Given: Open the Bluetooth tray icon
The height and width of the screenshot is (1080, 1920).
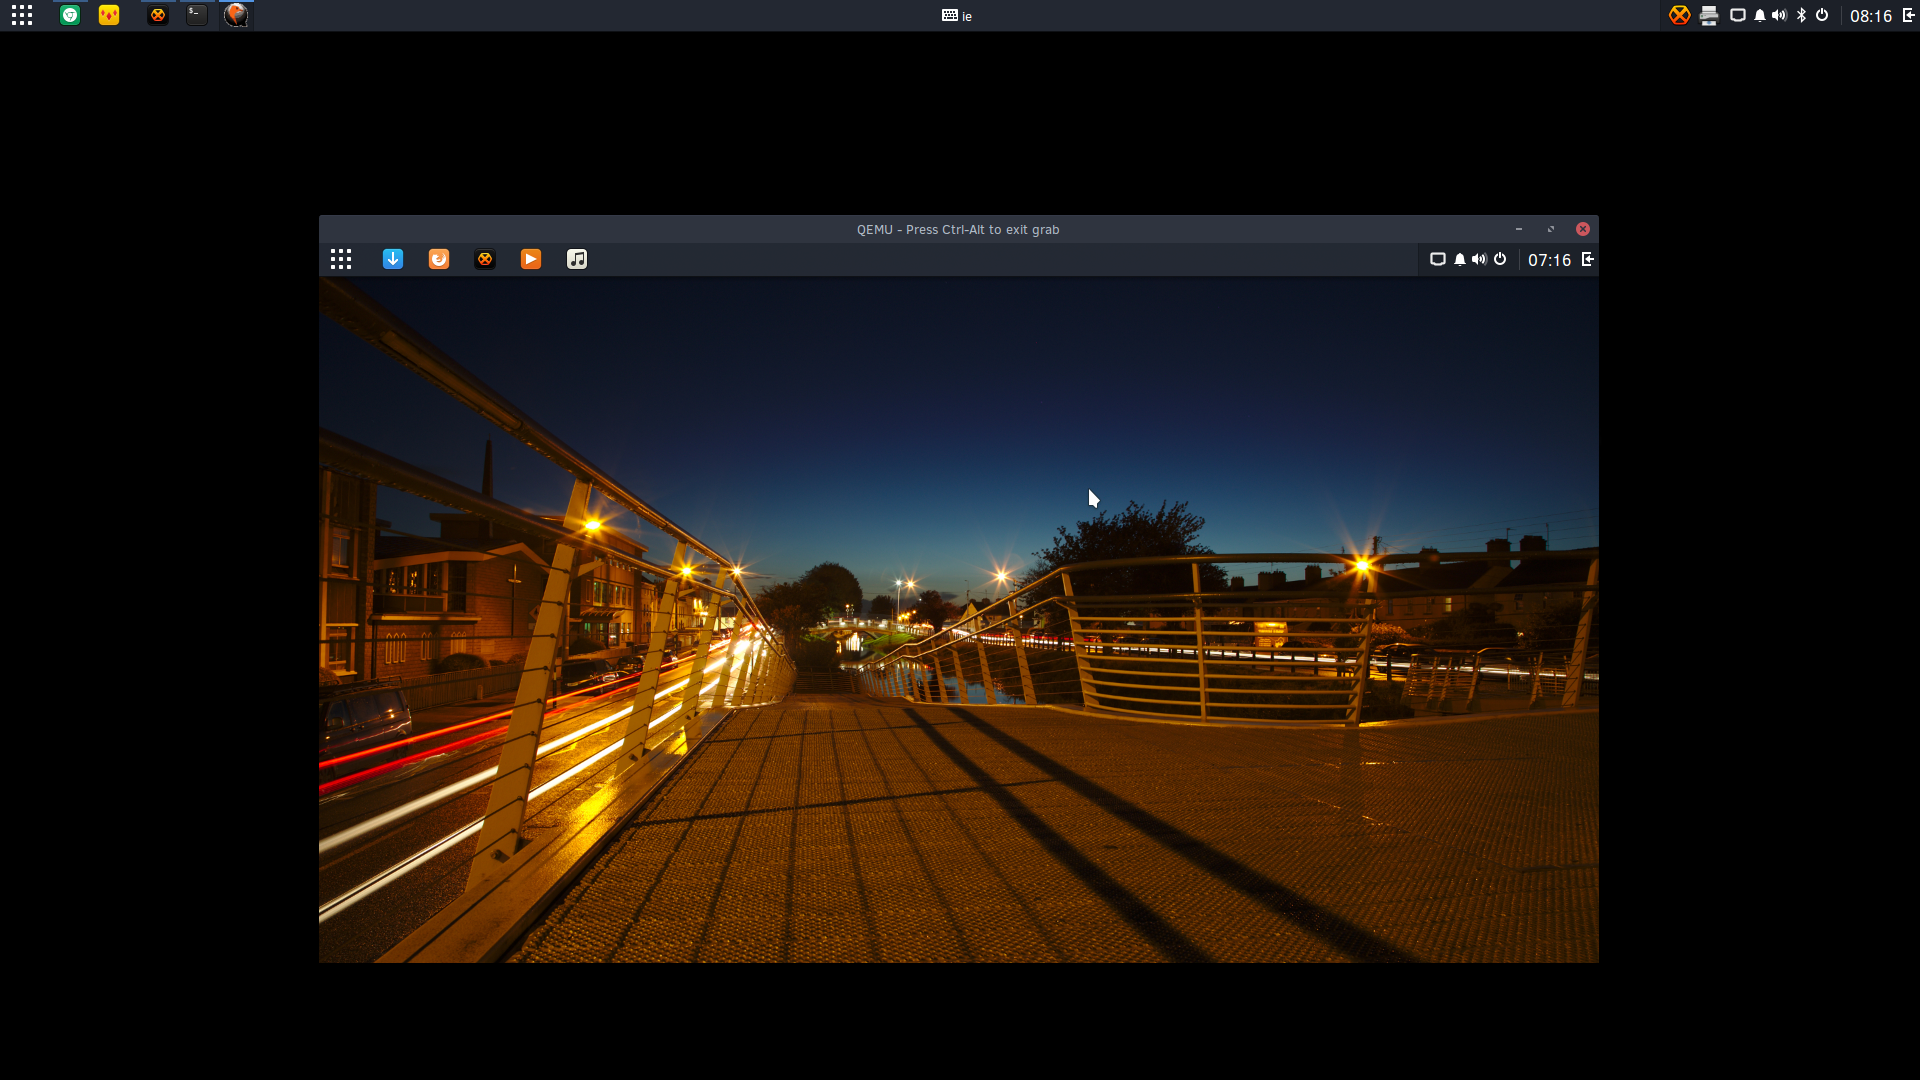Looking at the screenshot, I should 1802,15.
